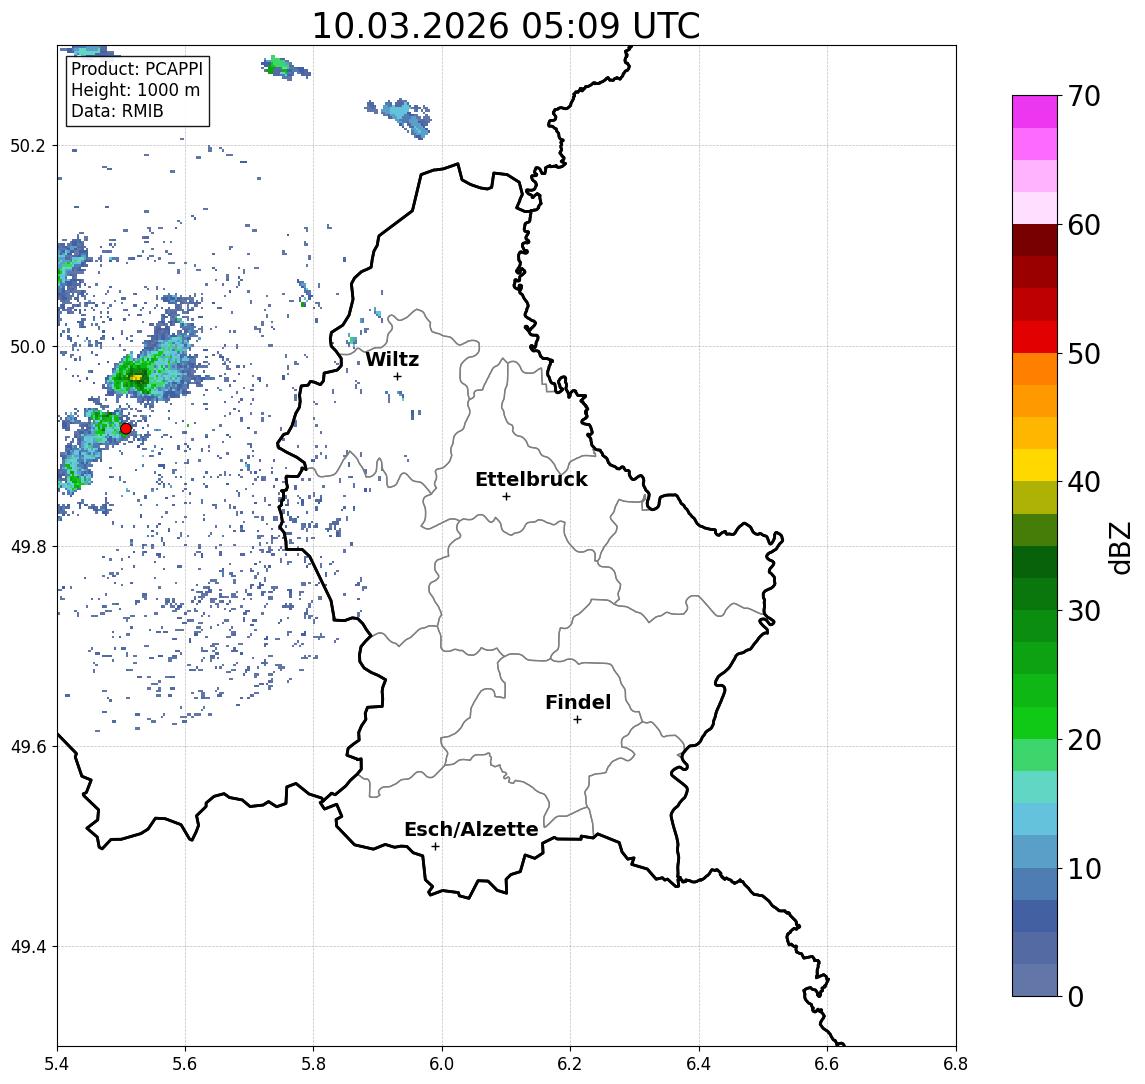Click longitude axis label 5.4
Viewport: 1145px width, 1084px height.
pos(57,1064)
